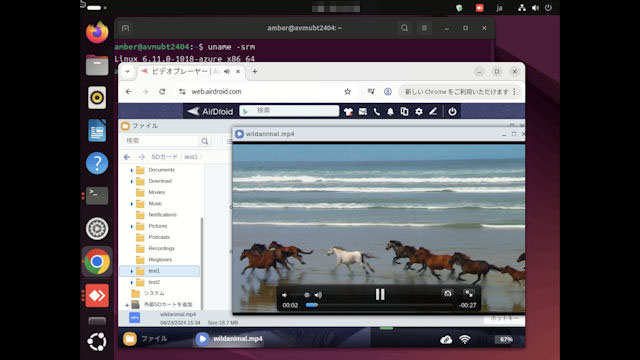
Task: Adjust the video volume slider knob
Action: pos(307,295)
